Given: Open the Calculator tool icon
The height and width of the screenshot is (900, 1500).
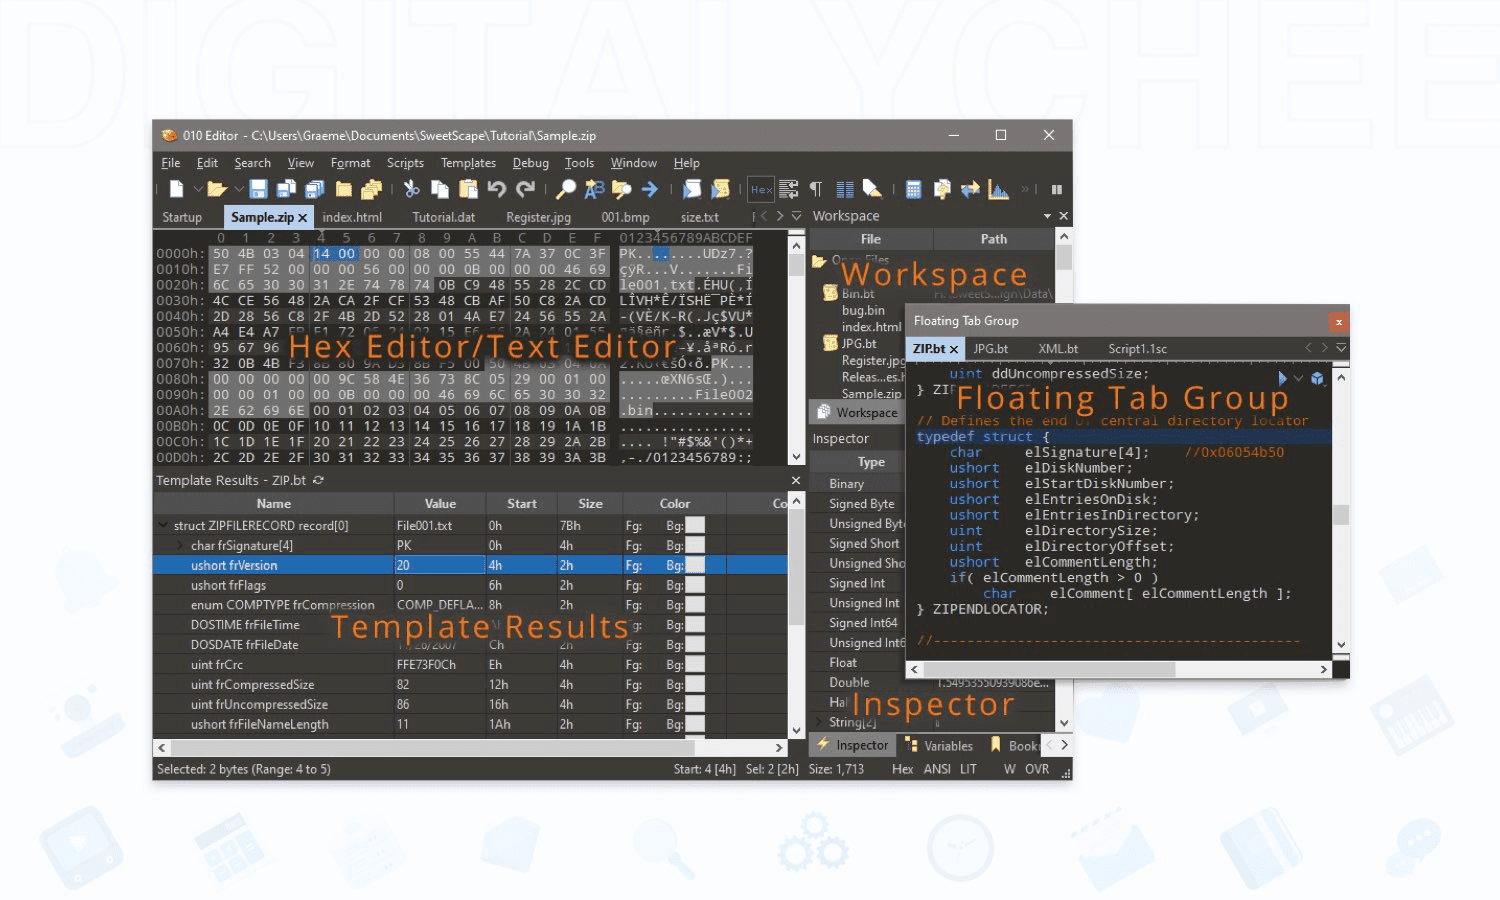Looking at the screenshot, I should [x=913, y=189].
